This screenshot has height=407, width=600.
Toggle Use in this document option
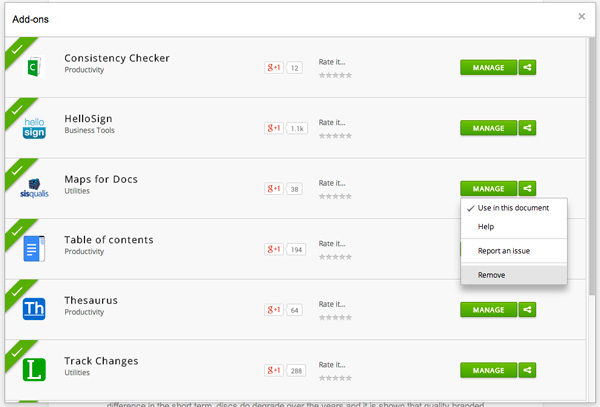click(514, 208)
